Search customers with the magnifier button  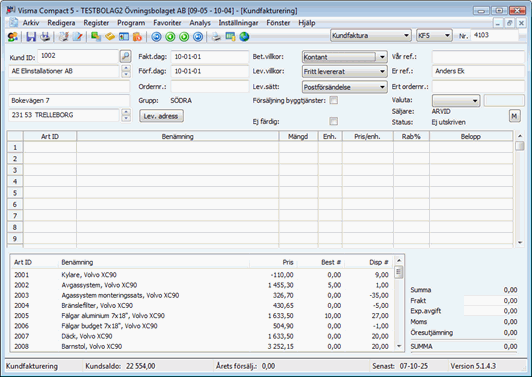pyautogui.click(x=126, y=56)
